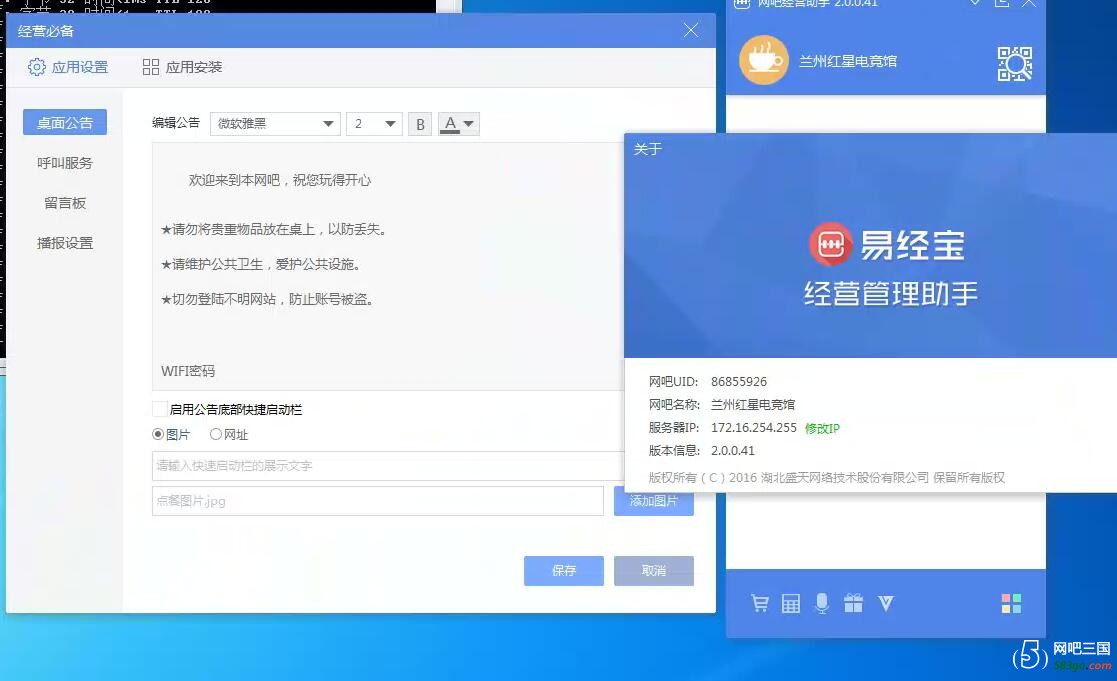1117x681 pixels.
Task: Switch to 应用设置 tab
Action: 68,67
